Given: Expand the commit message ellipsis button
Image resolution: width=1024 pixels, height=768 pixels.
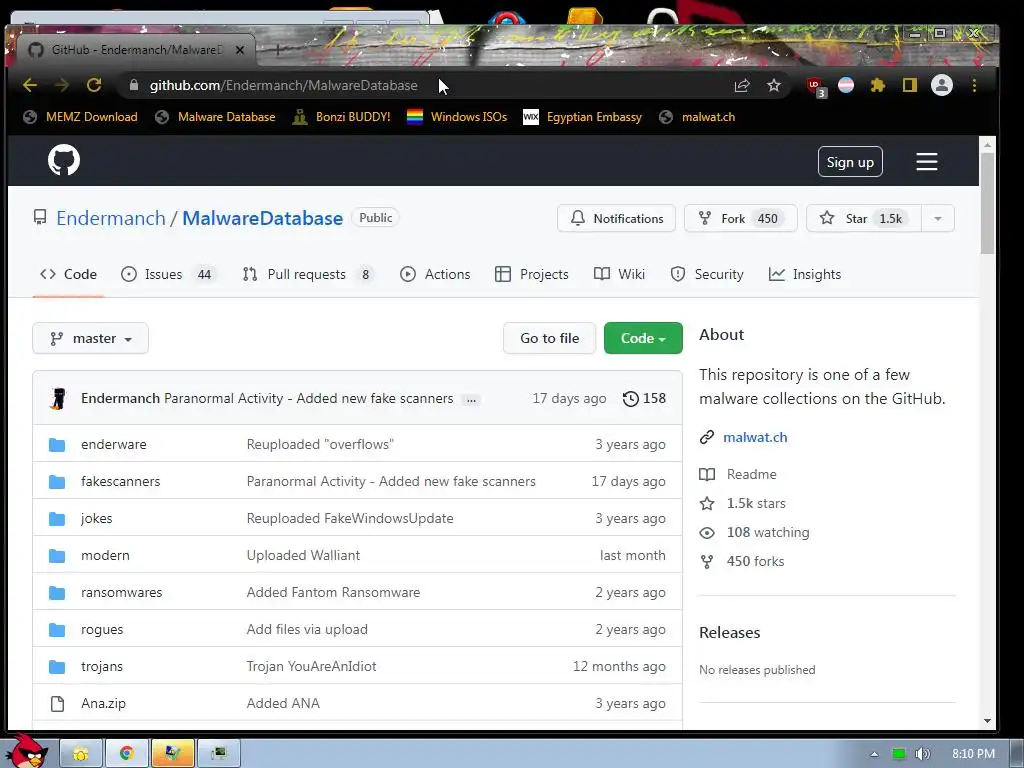Looking at the screenshot, I should [471, 400].
